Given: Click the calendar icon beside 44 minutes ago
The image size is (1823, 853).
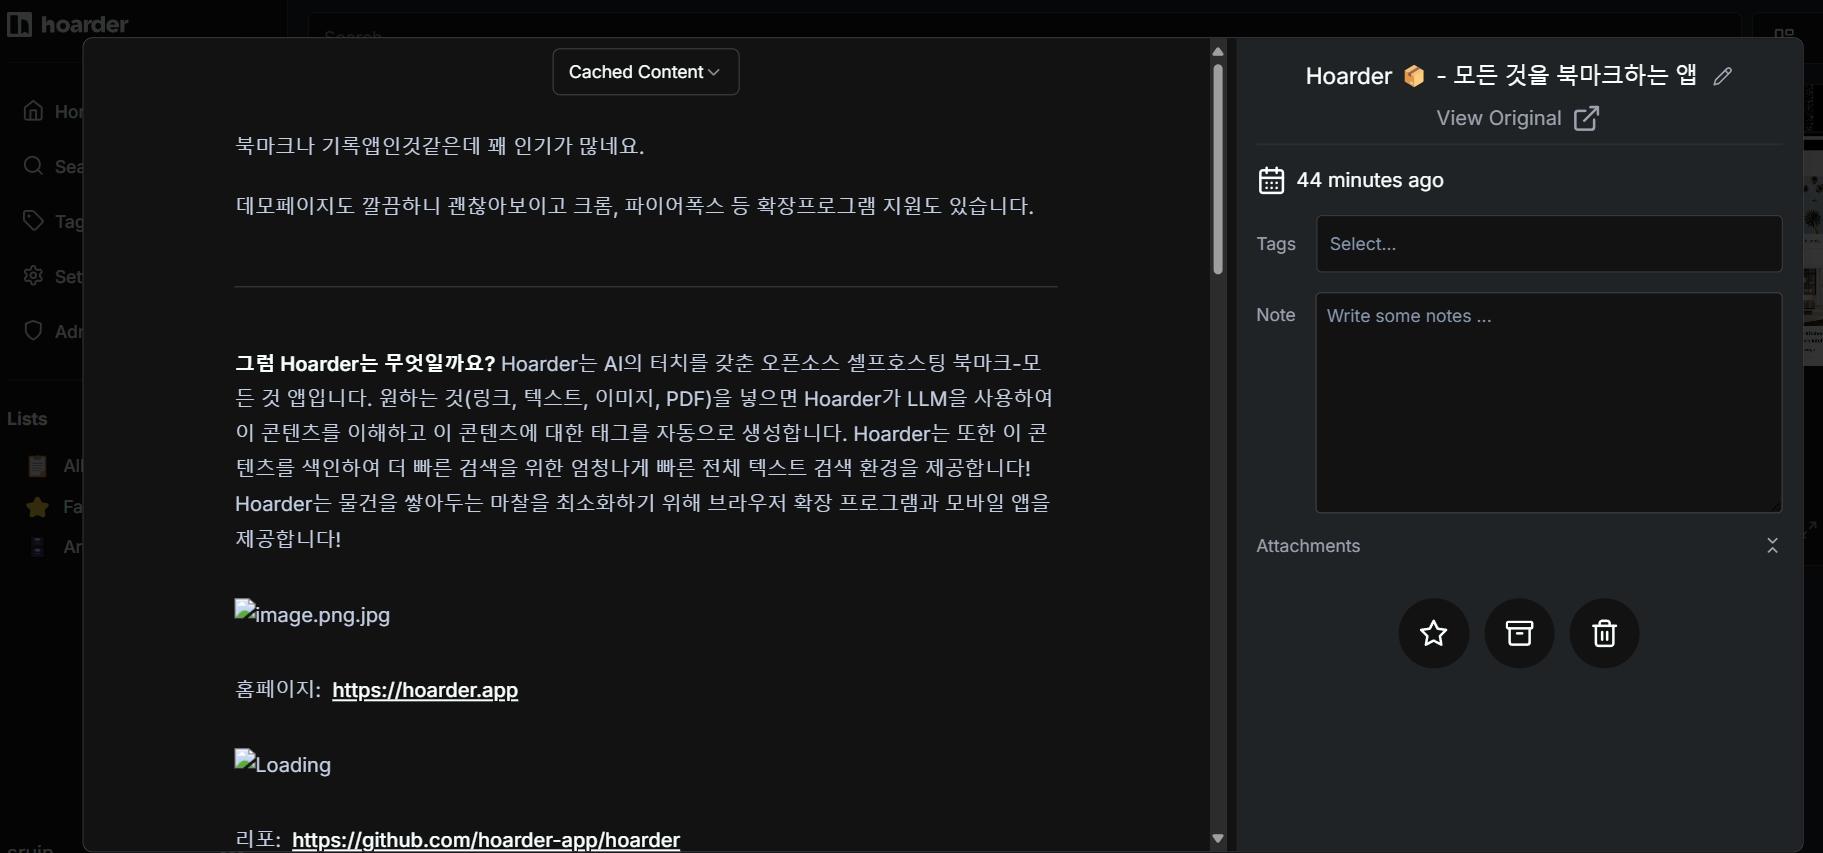Looking at the screenshot, I should (x=1271, y=180).
